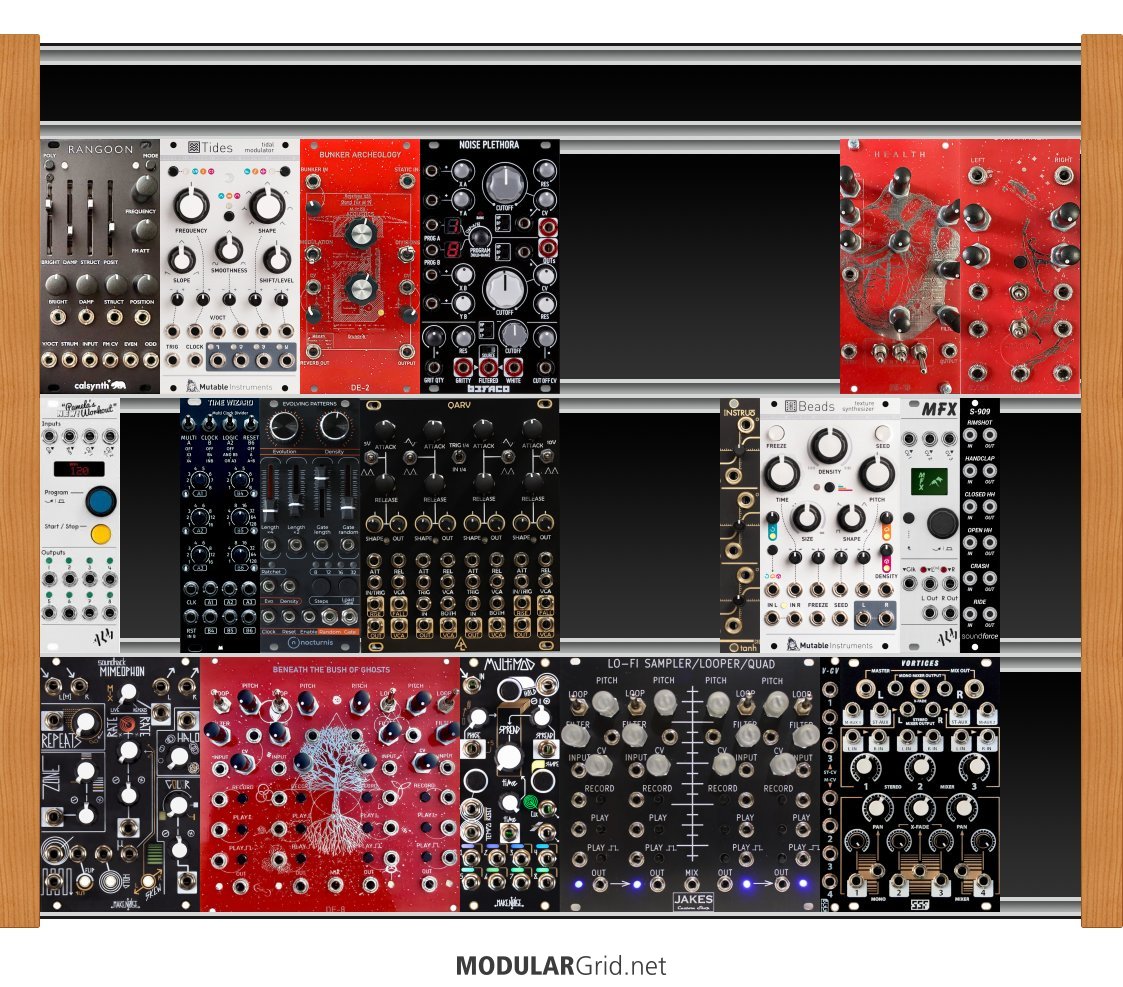Click the Rangoon ODD output jack
Viewport: 1123px width, 987px height.
pyautogui.click(x=150, y=360)
